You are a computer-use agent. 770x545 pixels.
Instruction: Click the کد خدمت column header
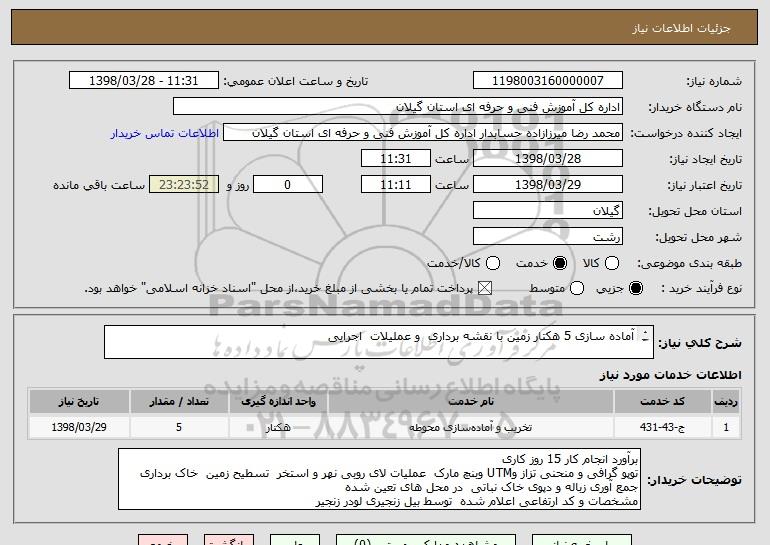[x=662, y=402]
